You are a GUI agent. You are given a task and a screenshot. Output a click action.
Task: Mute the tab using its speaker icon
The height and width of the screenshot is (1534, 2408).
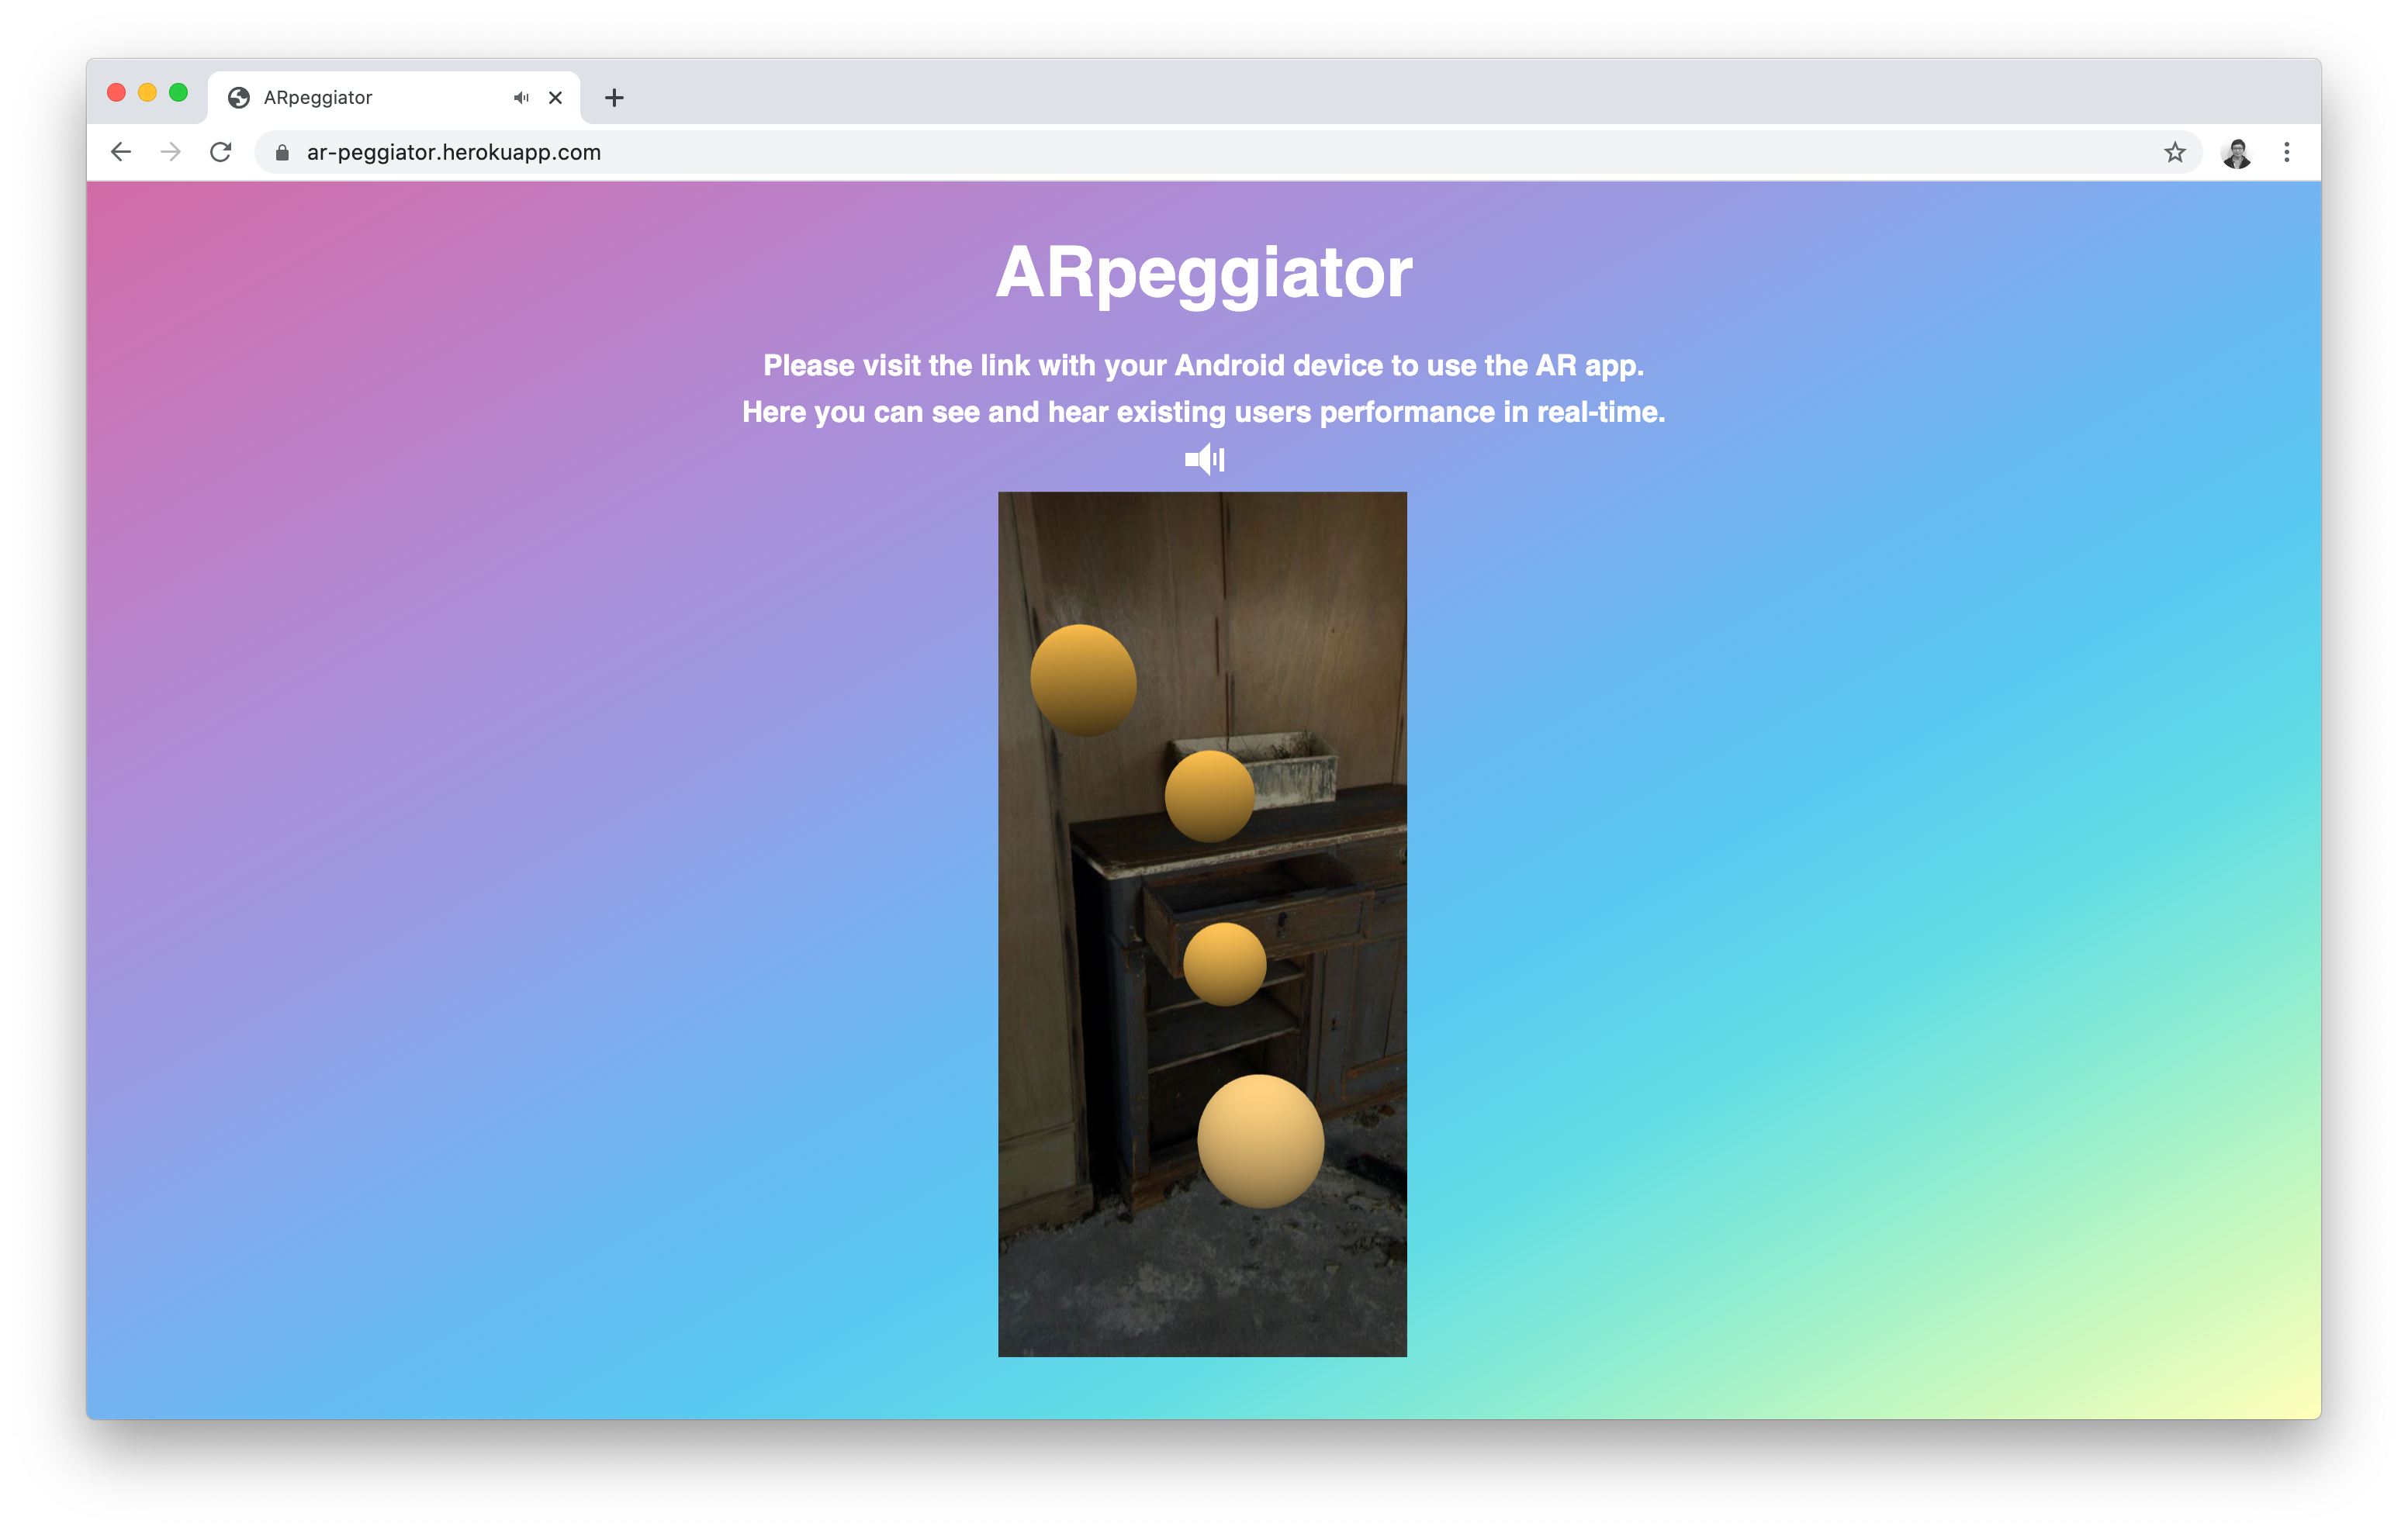tap(521, 97)
